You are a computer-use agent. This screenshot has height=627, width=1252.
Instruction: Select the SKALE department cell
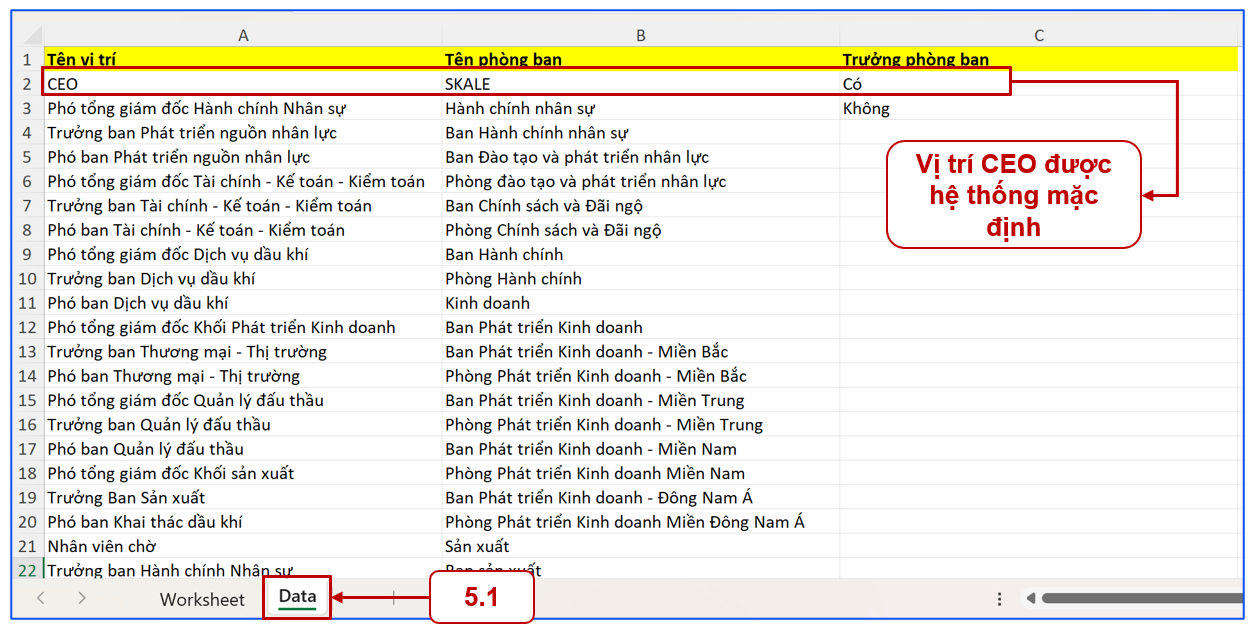[641, 84]
